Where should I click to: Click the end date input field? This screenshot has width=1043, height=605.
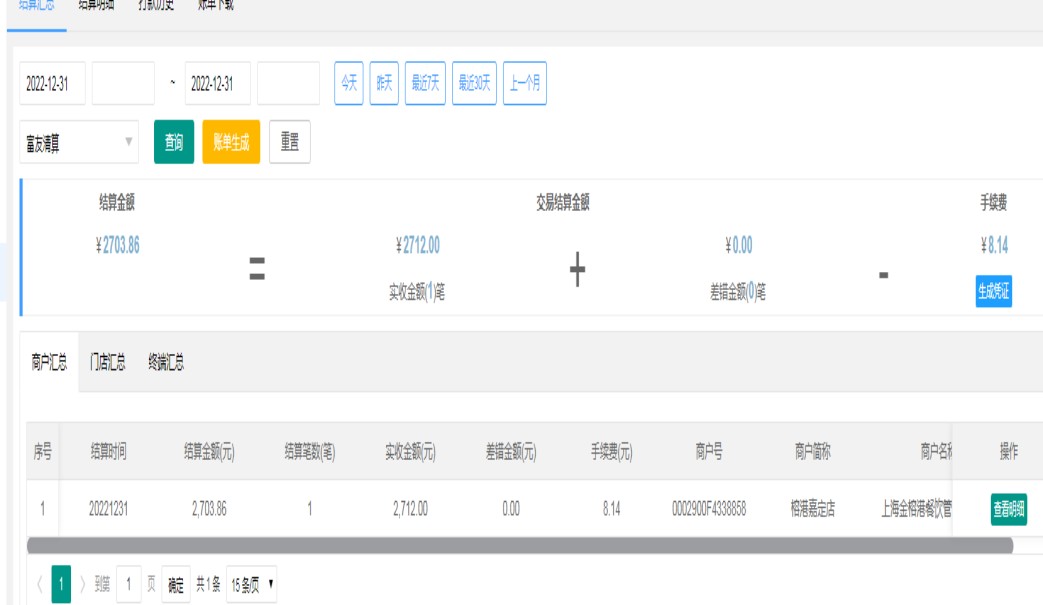point(218,83)
